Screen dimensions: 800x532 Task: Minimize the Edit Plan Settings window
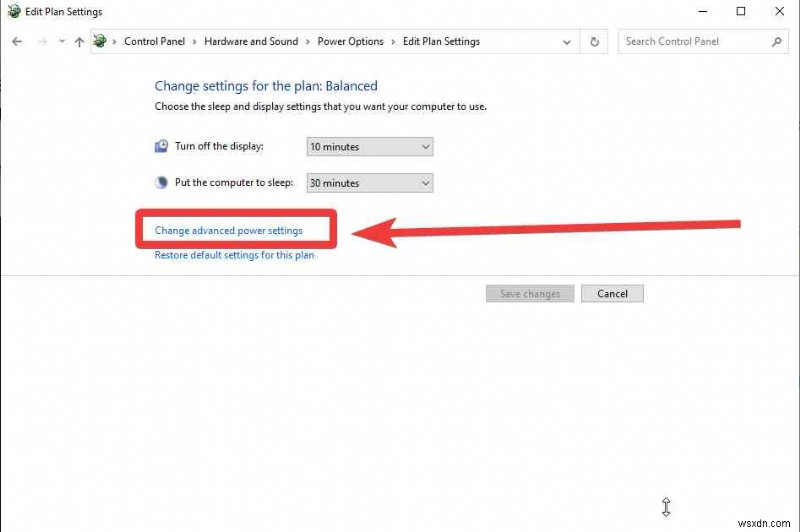point(703,11)
